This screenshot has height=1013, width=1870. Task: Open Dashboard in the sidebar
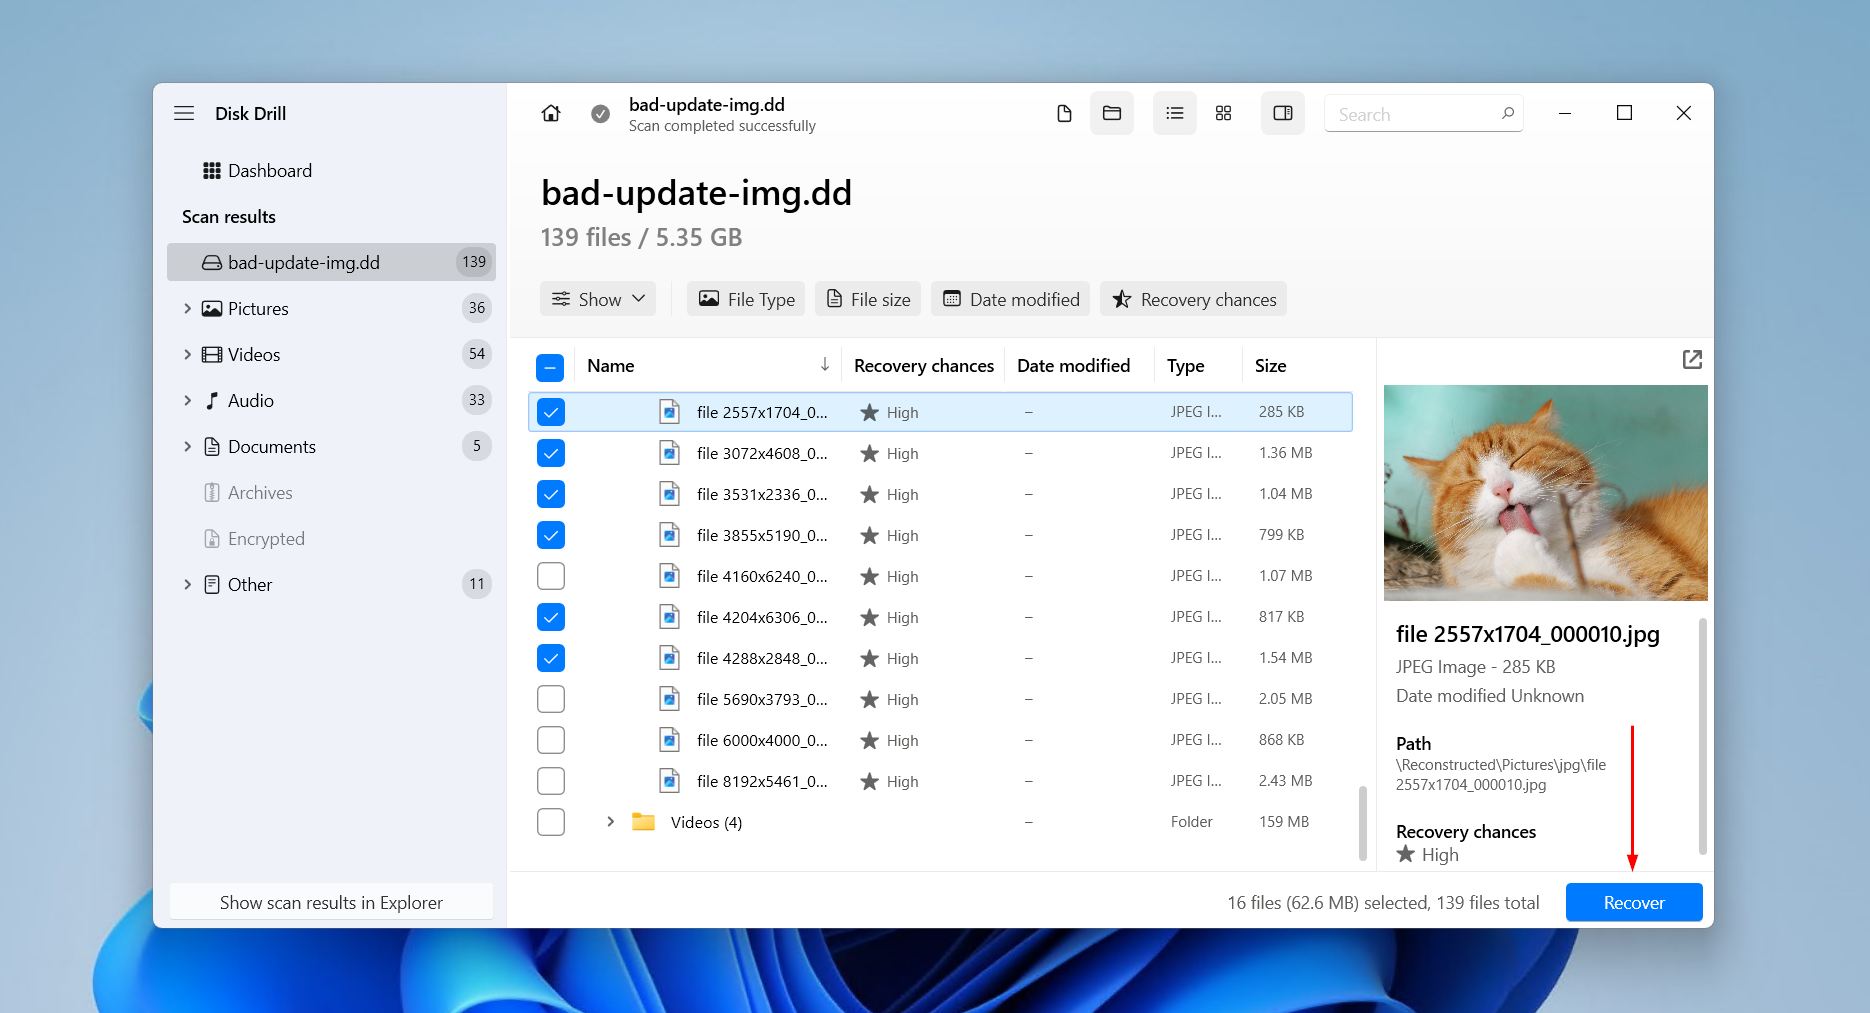click(258, 171)
